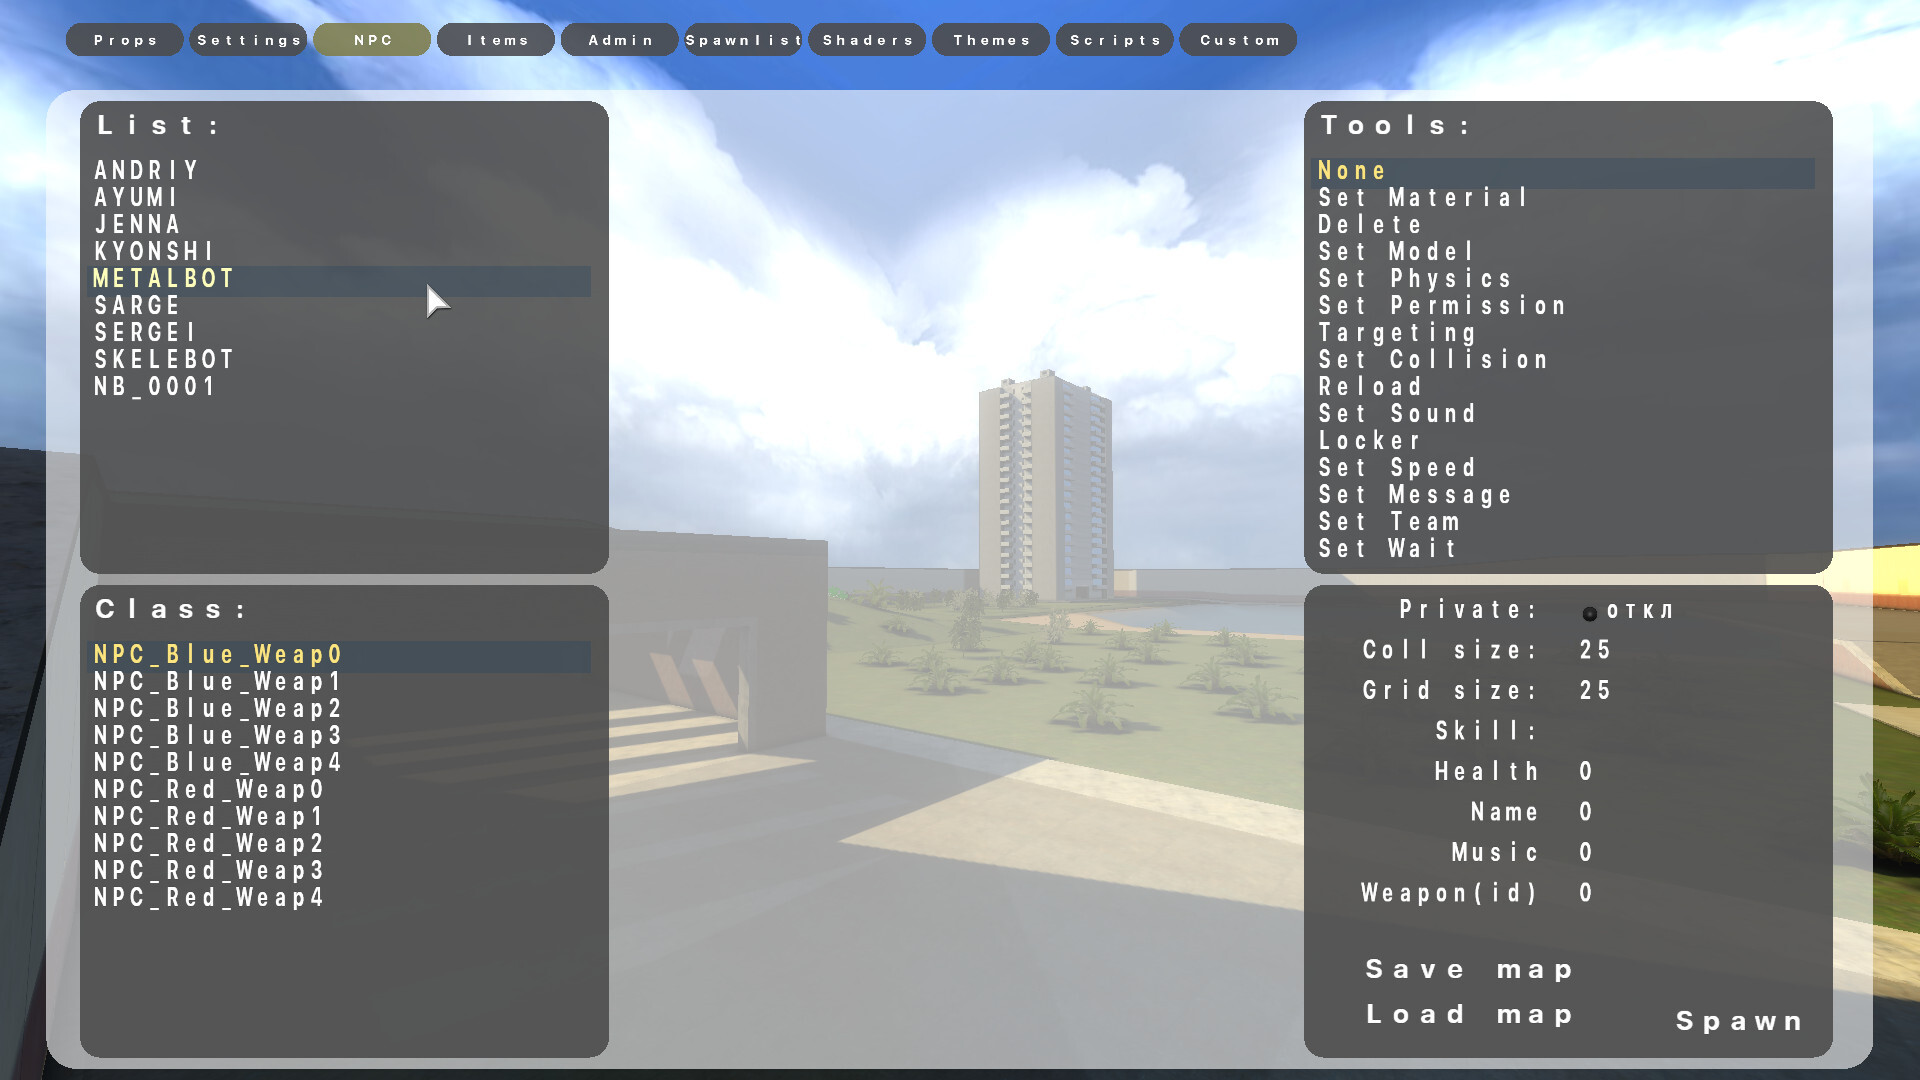Image resolution: width=1920 pixels, height=1080 pixels.
Task: Choose NB_0001 list entry
Action: 155,386
